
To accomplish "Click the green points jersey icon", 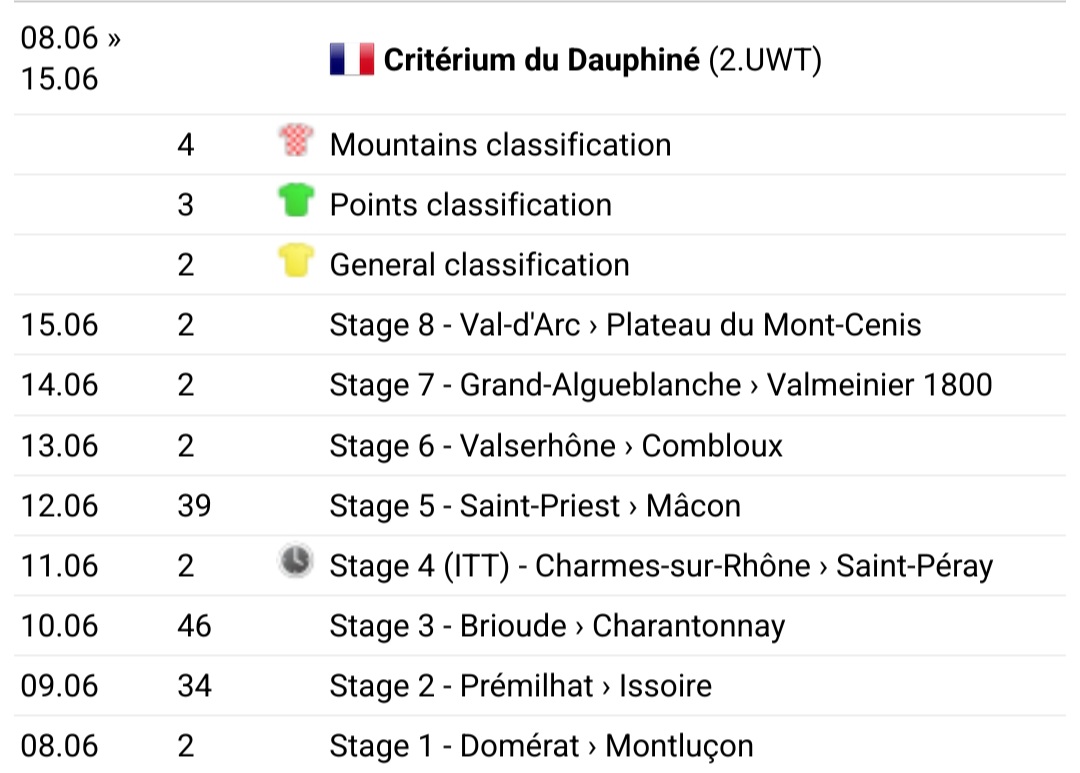I will click(296, 200).
